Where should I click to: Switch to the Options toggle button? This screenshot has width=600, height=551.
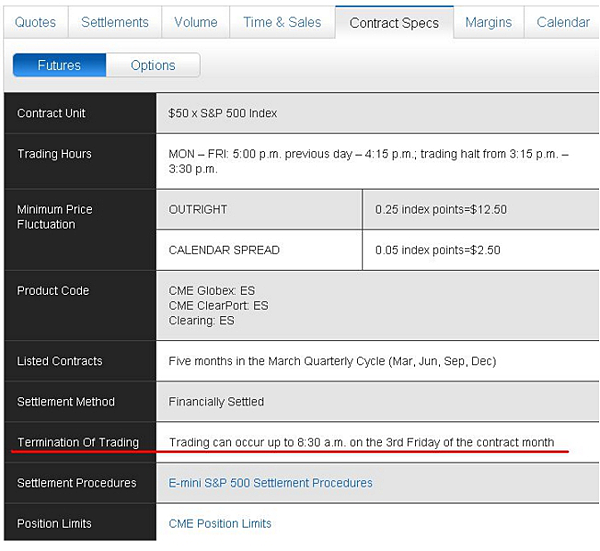pos(153,65)
